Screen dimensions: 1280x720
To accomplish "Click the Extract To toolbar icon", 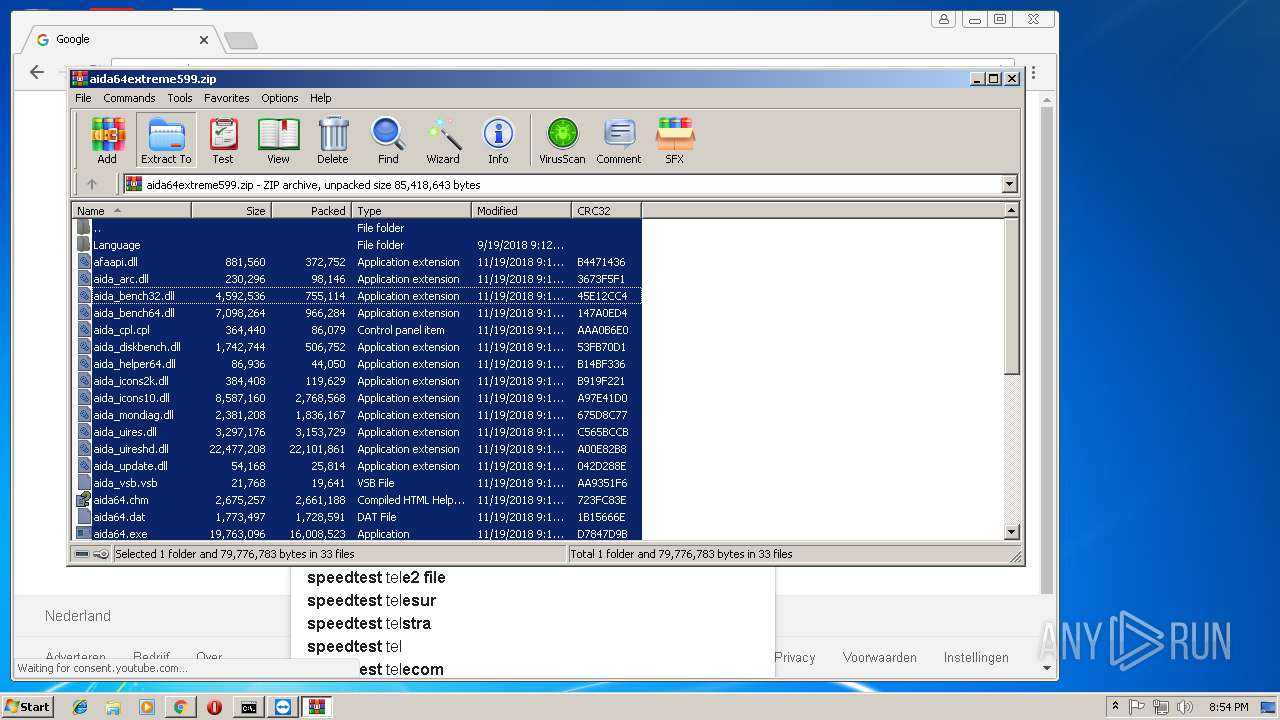I will coord(166,140).
